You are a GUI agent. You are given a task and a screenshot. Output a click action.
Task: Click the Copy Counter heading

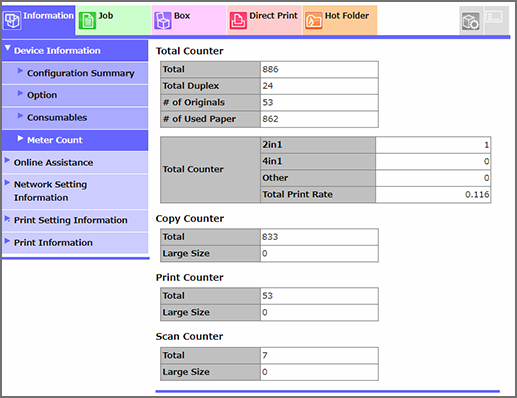coord(190,219)
